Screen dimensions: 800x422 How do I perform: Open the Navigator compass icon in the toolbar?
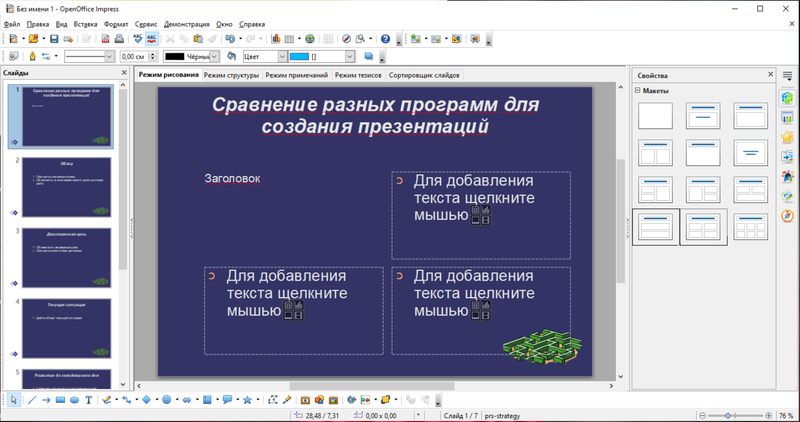(x=346, y=39)
